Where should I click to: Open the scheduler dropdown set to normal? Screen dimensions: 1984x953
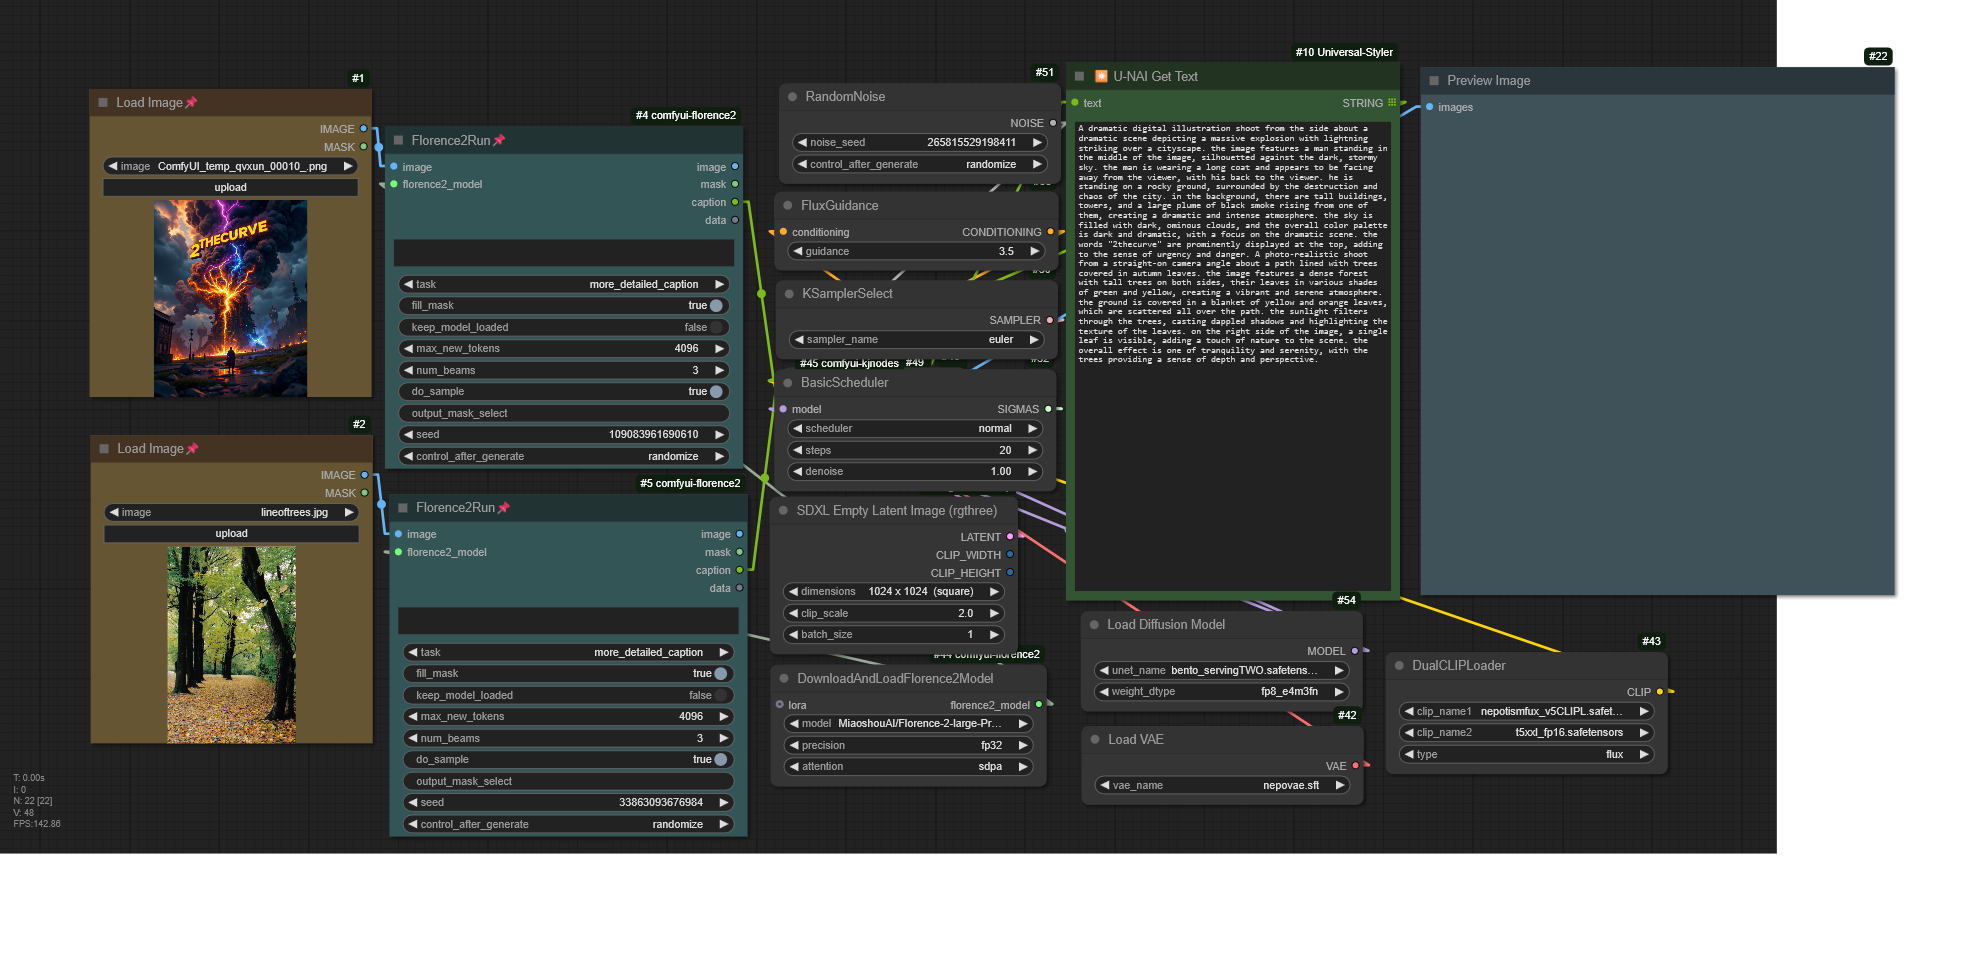click(916, 429)
